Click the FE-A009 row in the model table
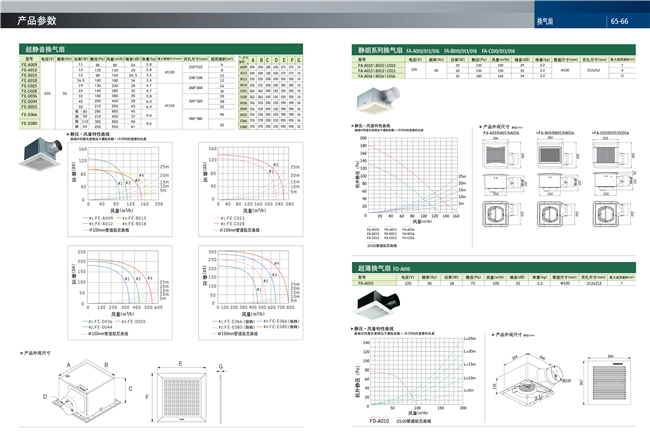Screen dimensions: 650x441 click(32, 63)
